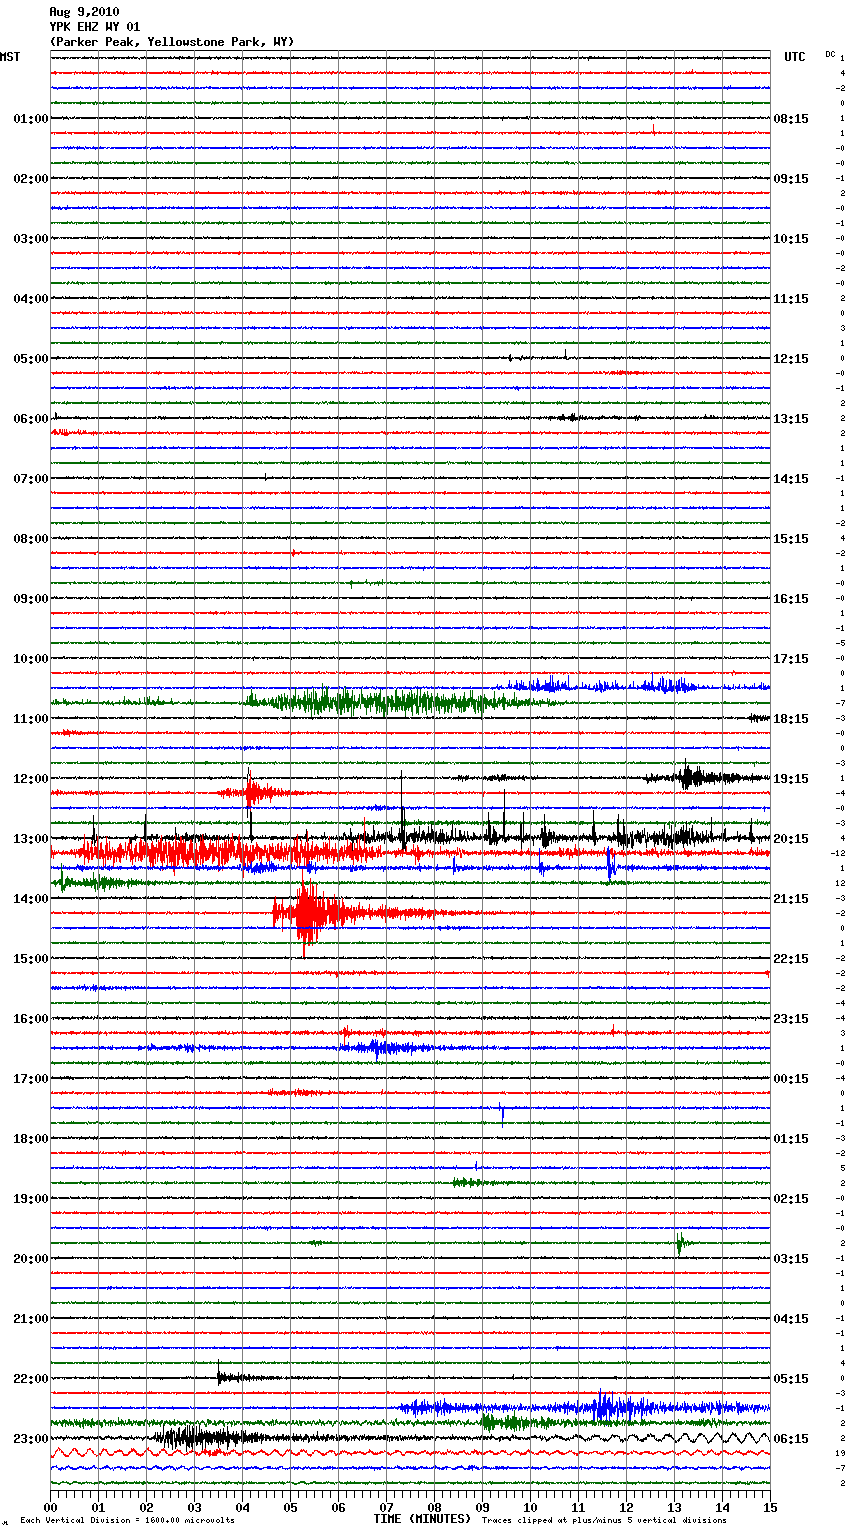
Task: Click the '15:15' UTC time label
Action: 791,539
